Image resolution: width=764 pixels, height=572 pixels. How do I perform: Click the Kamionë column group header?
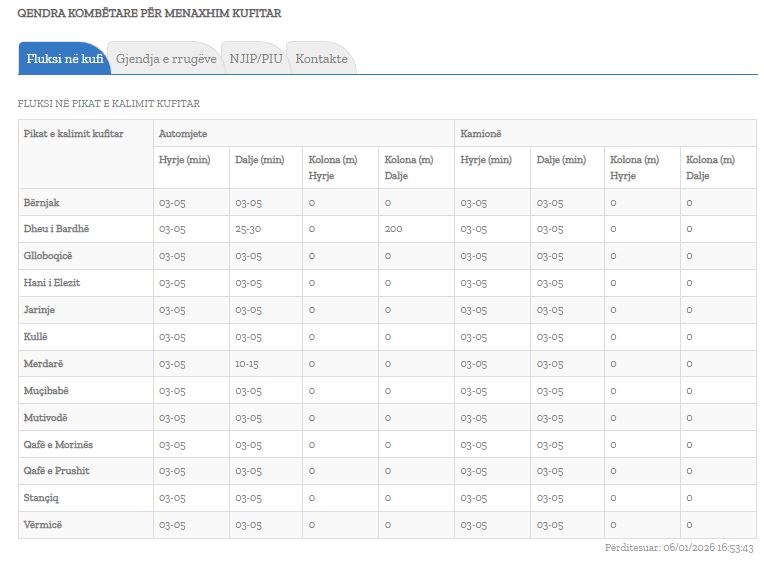click(479, 133)
